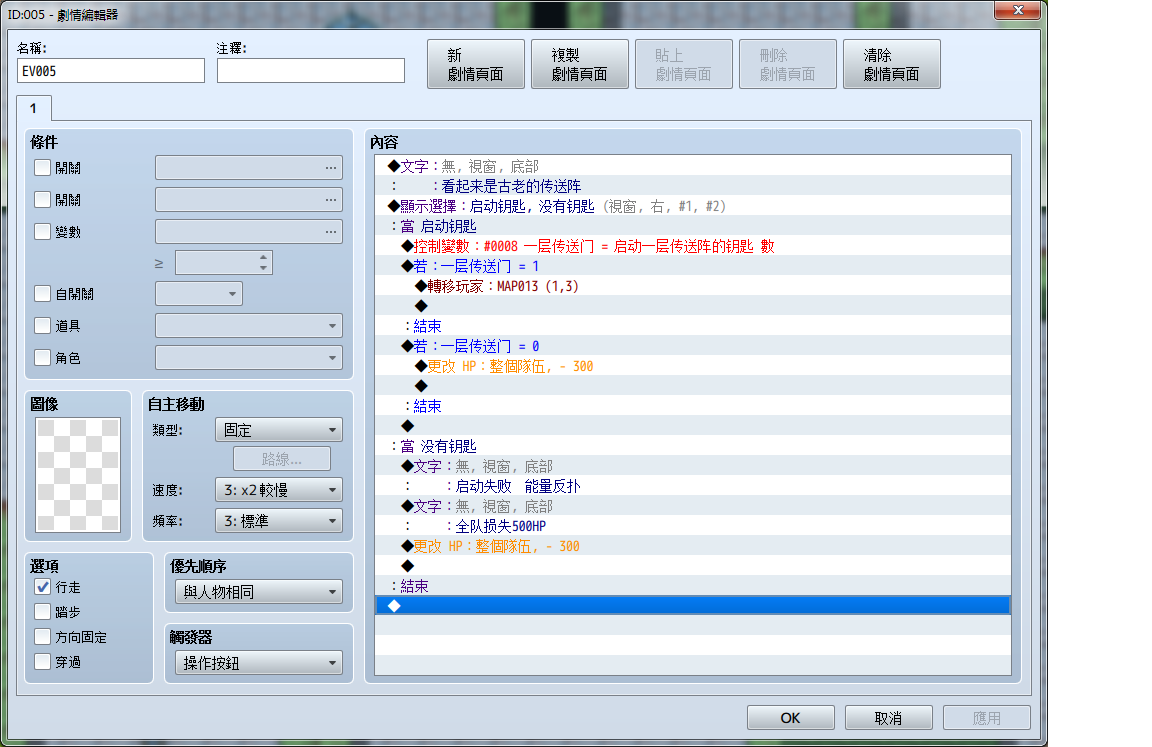Enable the 自開關 condition checkbox
Viewport: 1152px width, 747px height.
pyautogui.click(x=43, y=294)
